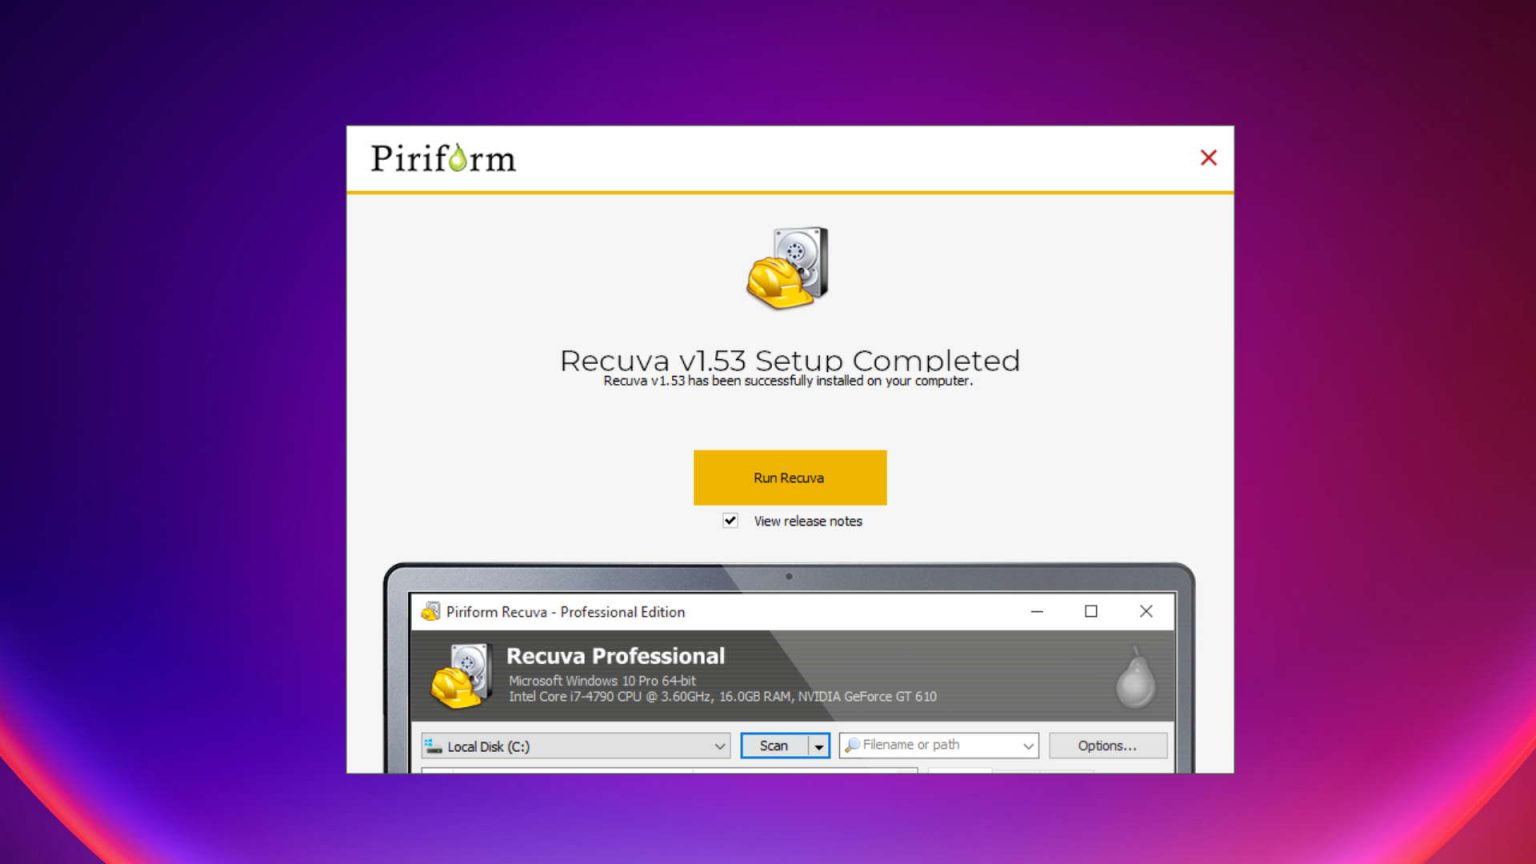Click the Run Recuva button
This screenshot has height=864, width=1536.
[x=790, y=478]
